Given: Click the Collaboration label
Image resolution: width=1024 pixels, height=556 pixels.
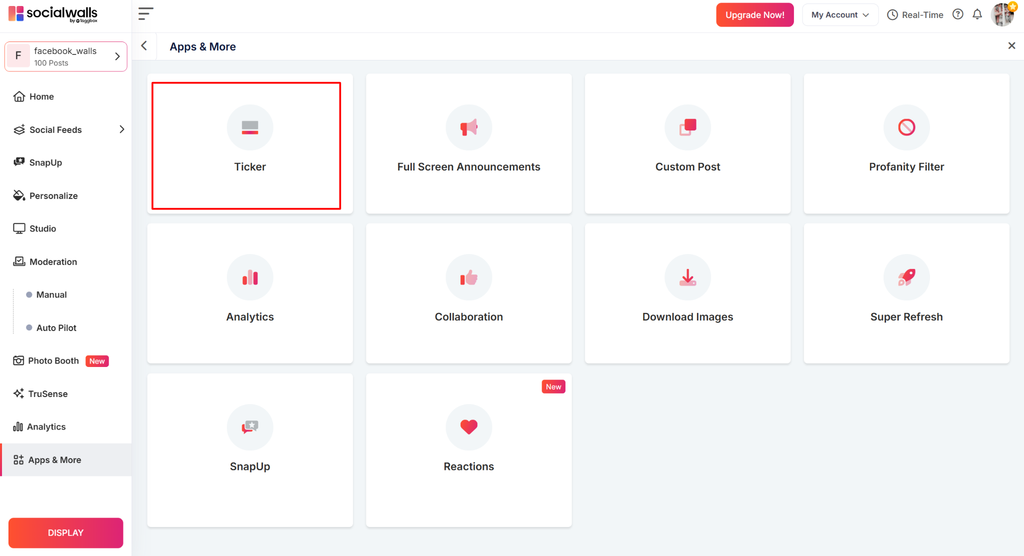Looking at the screenshot, I should pos(469,317).
